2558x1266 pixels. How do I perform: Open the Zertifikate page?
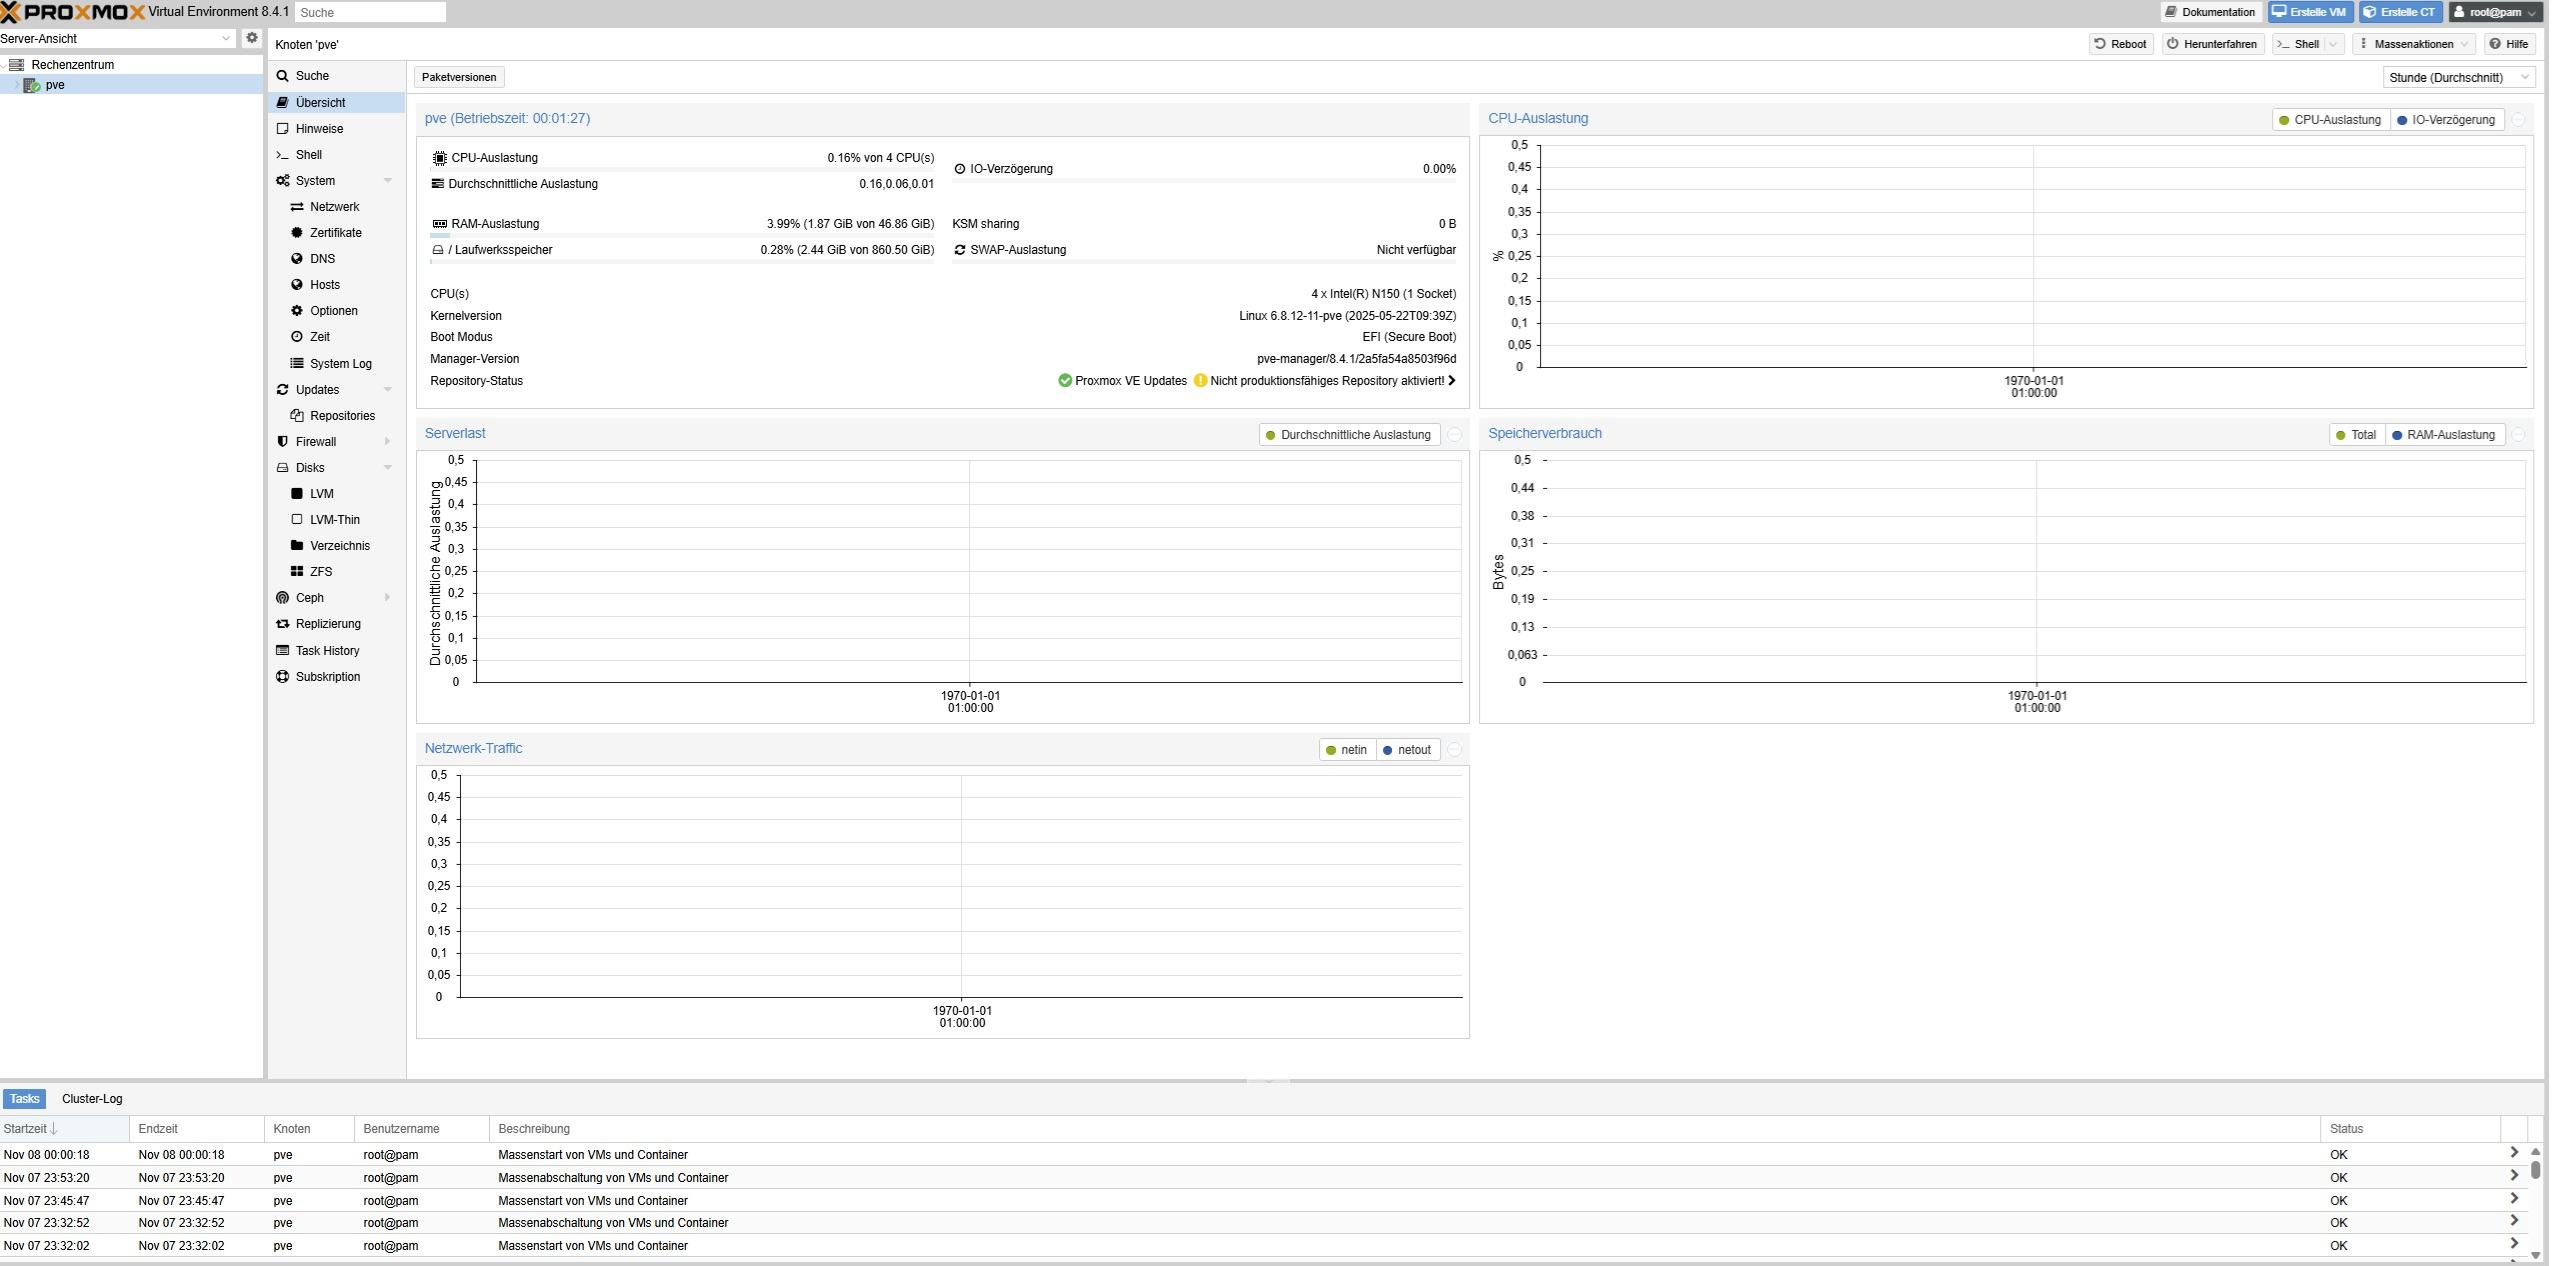coord(335,233)
